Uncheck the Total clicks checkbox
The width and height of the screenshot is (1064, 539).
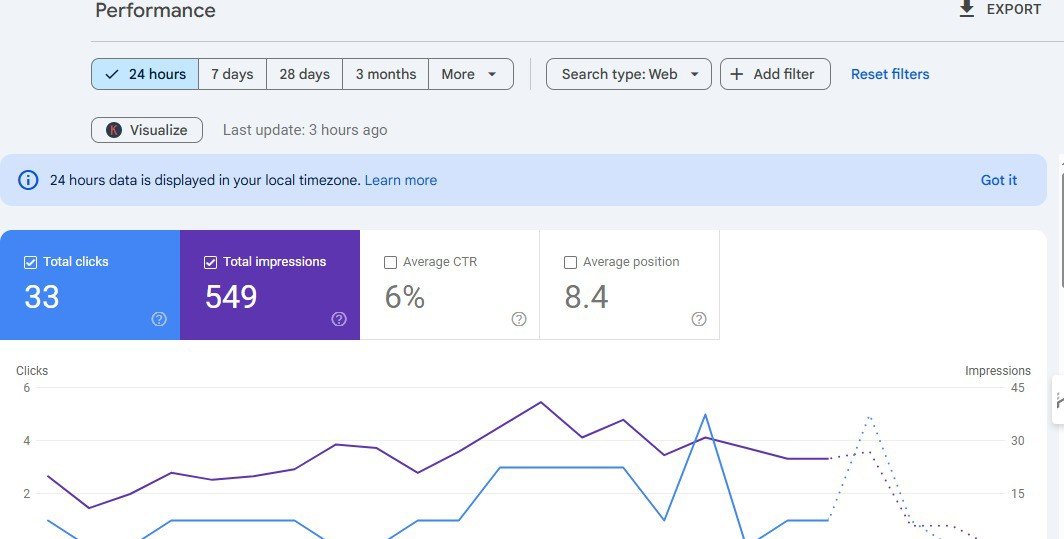tap(30, 262)
